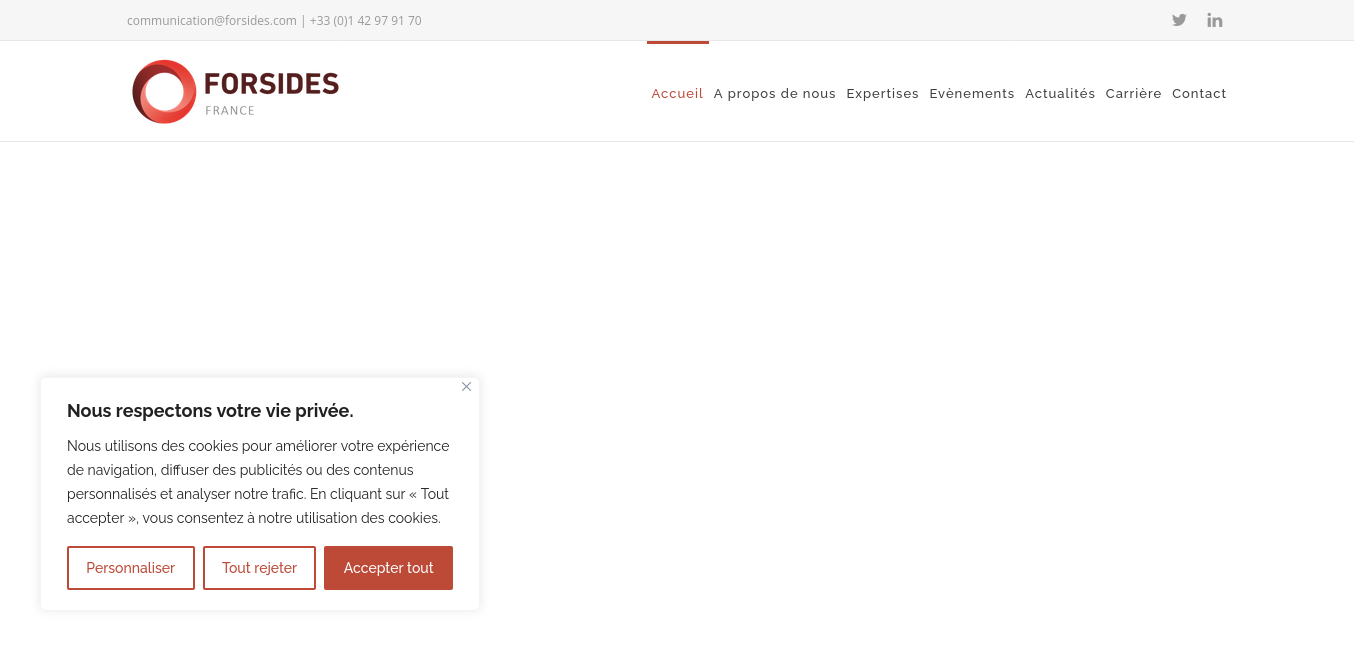Open the Twitter social icon
This screenshot has width=1366, height=651.
(x=1179, y=20)
